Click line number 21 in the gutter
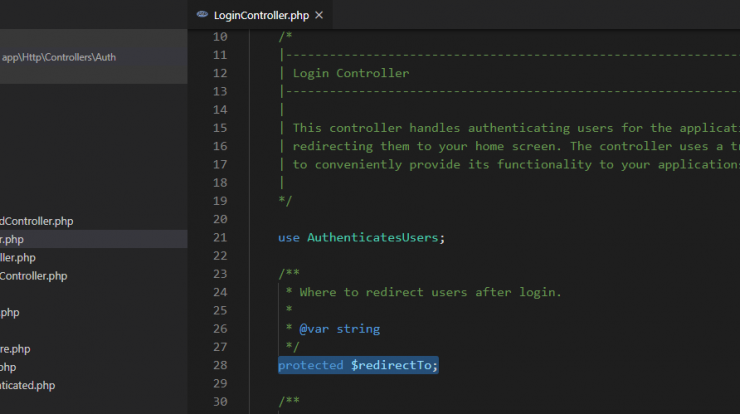 pyautogui.click(x=220, y=238)
